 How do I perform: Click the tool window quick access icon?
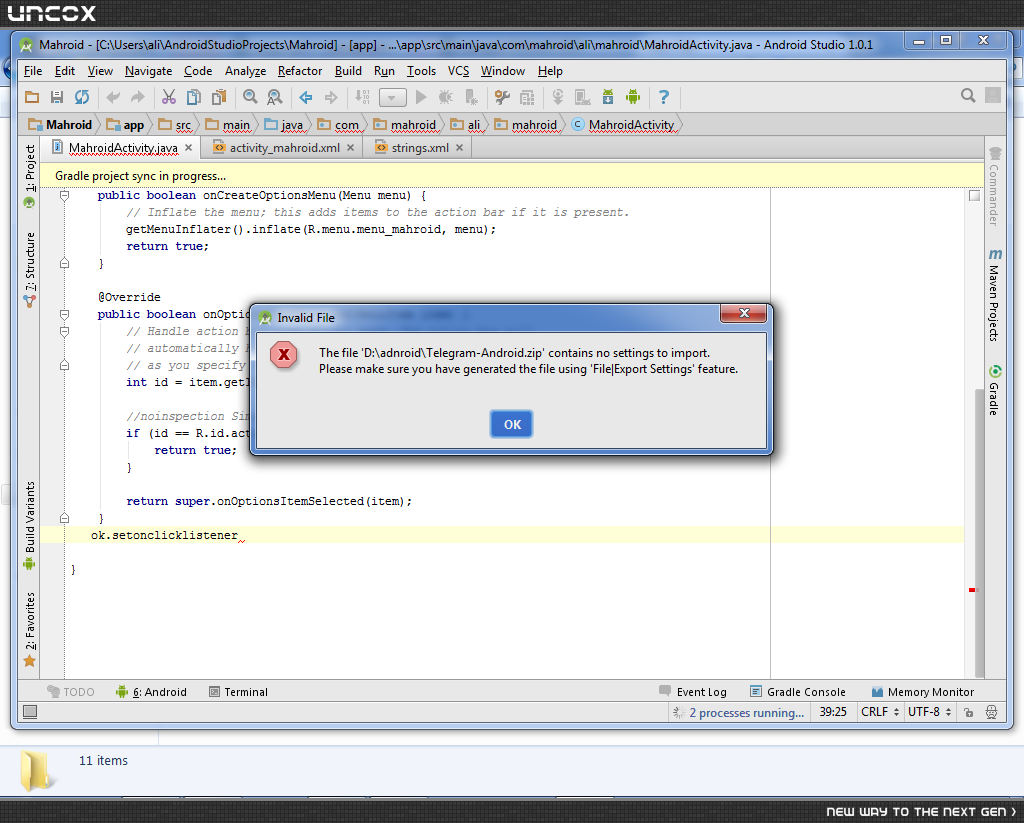point(30,712)
